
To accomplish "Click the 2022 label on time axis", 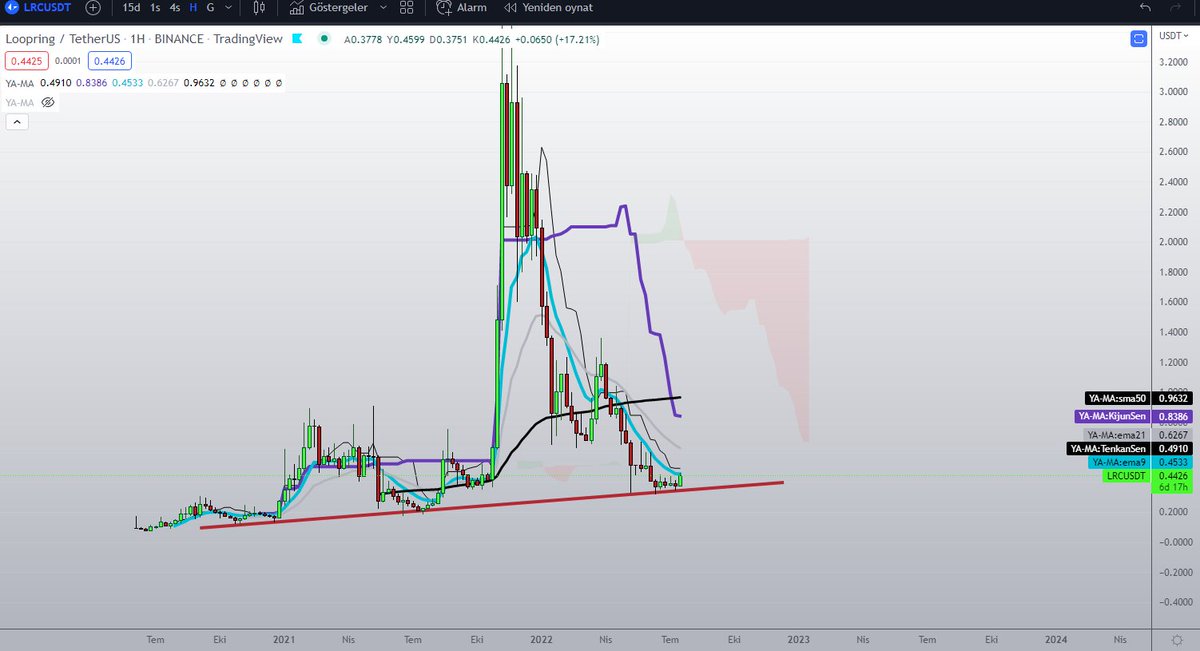I will 541,638.
